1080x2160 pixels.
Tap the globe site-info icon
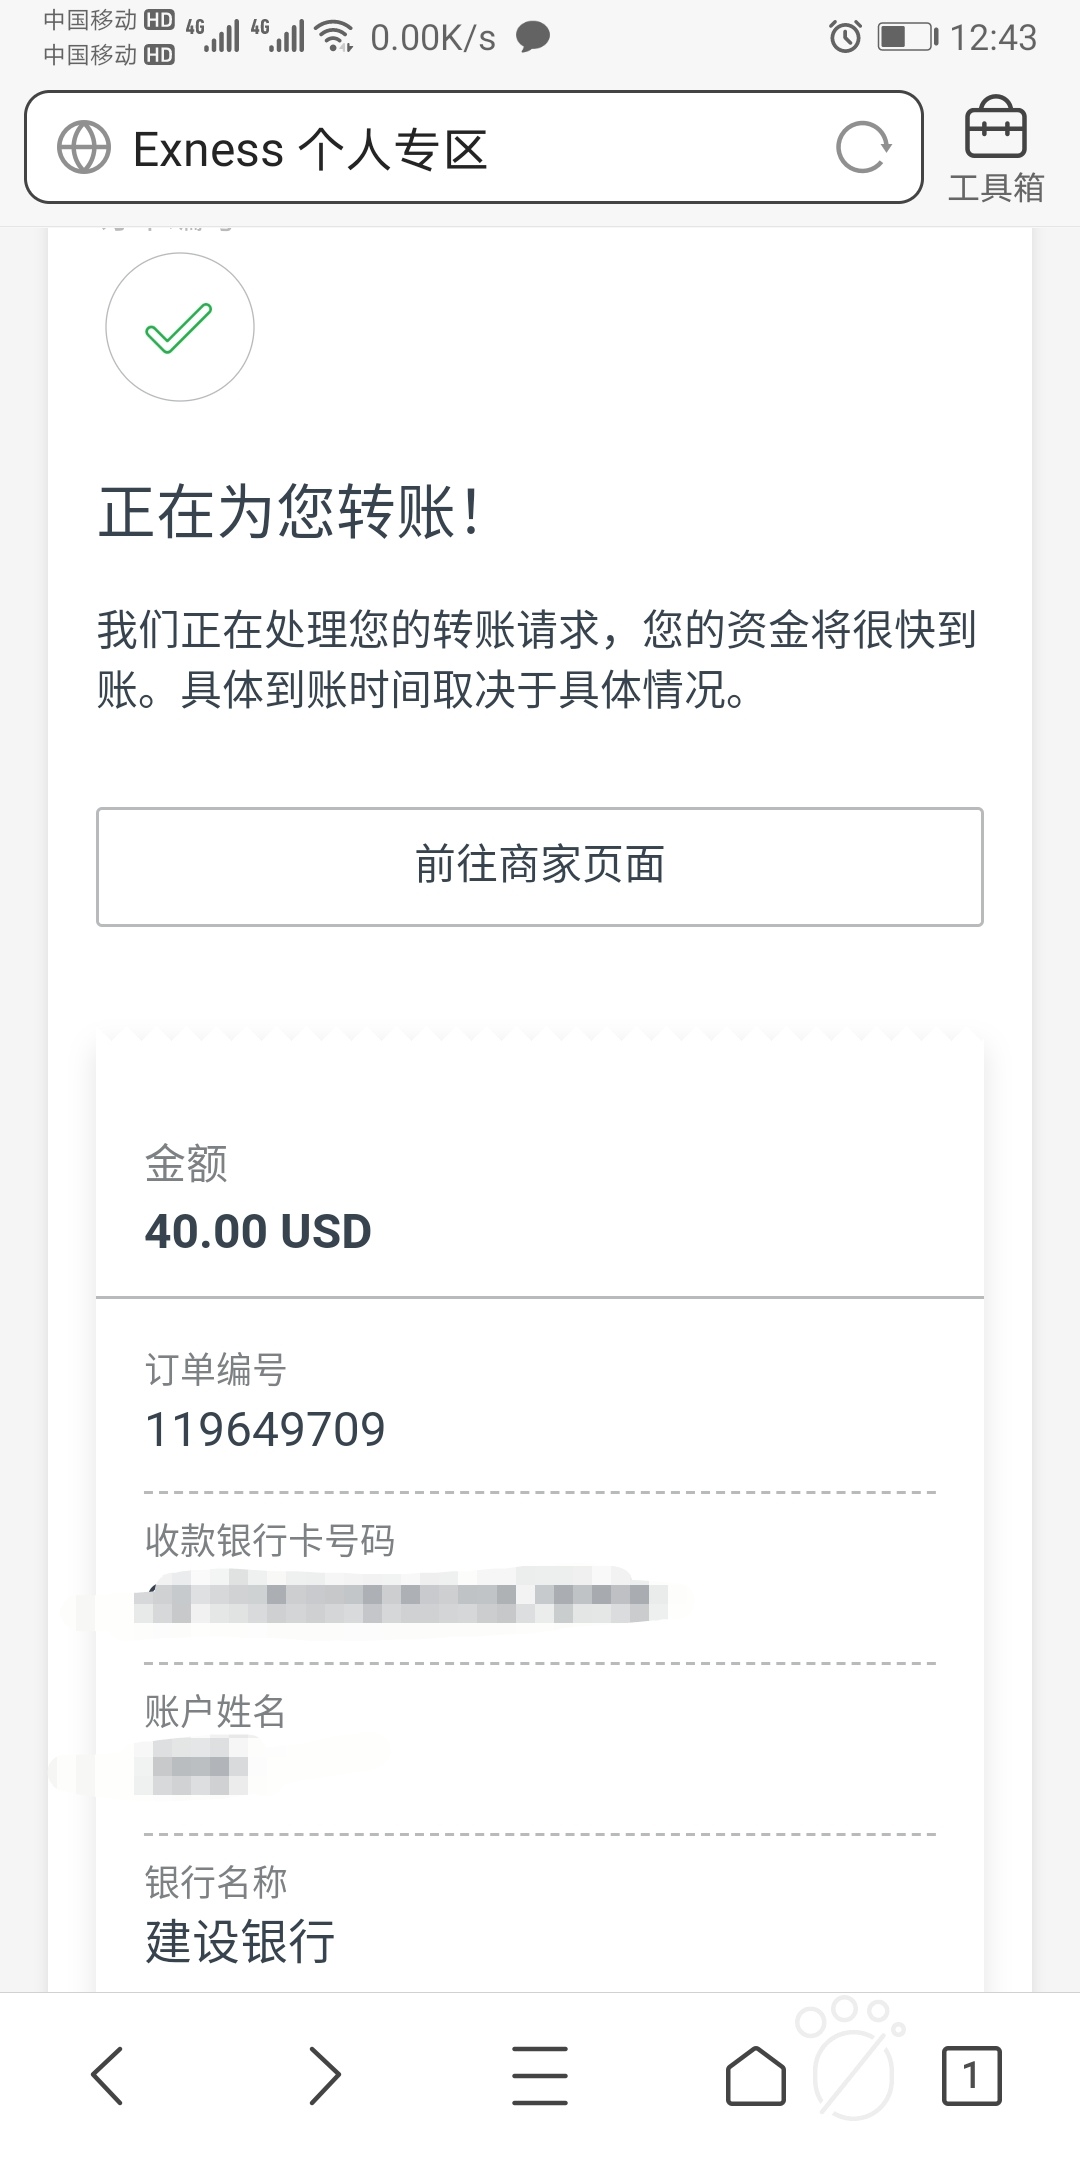(84, 148)
